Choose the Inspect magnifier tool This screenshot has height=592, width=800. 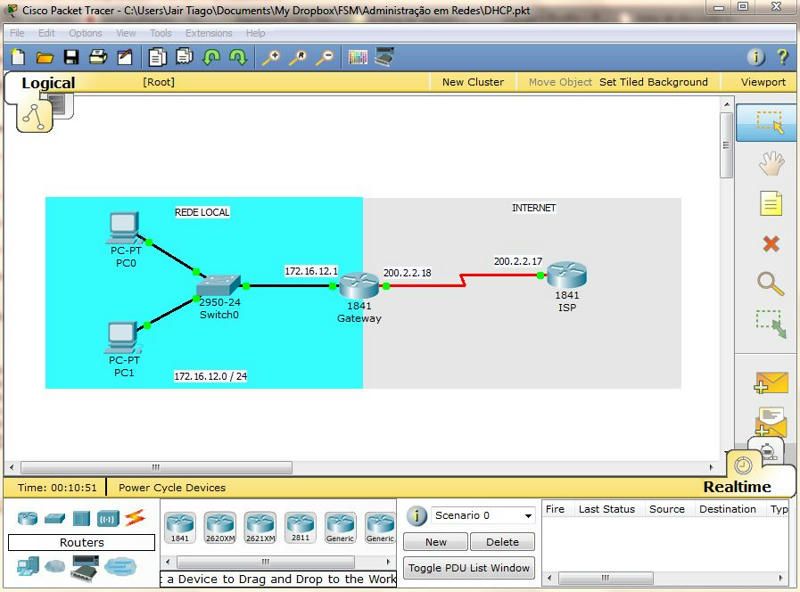tap(770, 284)
